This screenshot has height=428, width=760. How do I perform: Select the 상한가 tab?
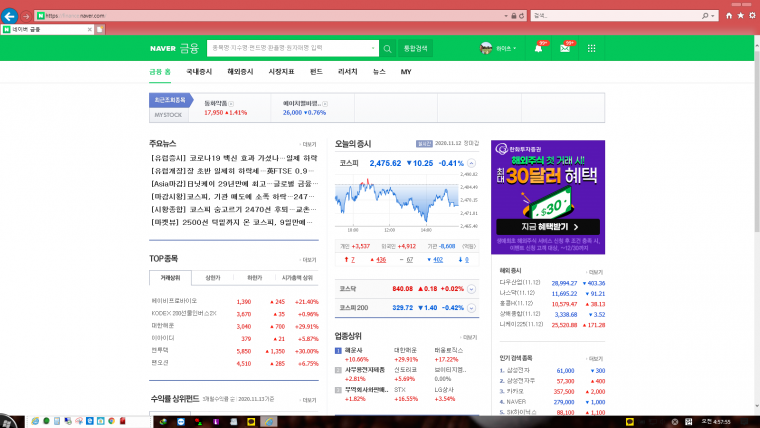213,278
